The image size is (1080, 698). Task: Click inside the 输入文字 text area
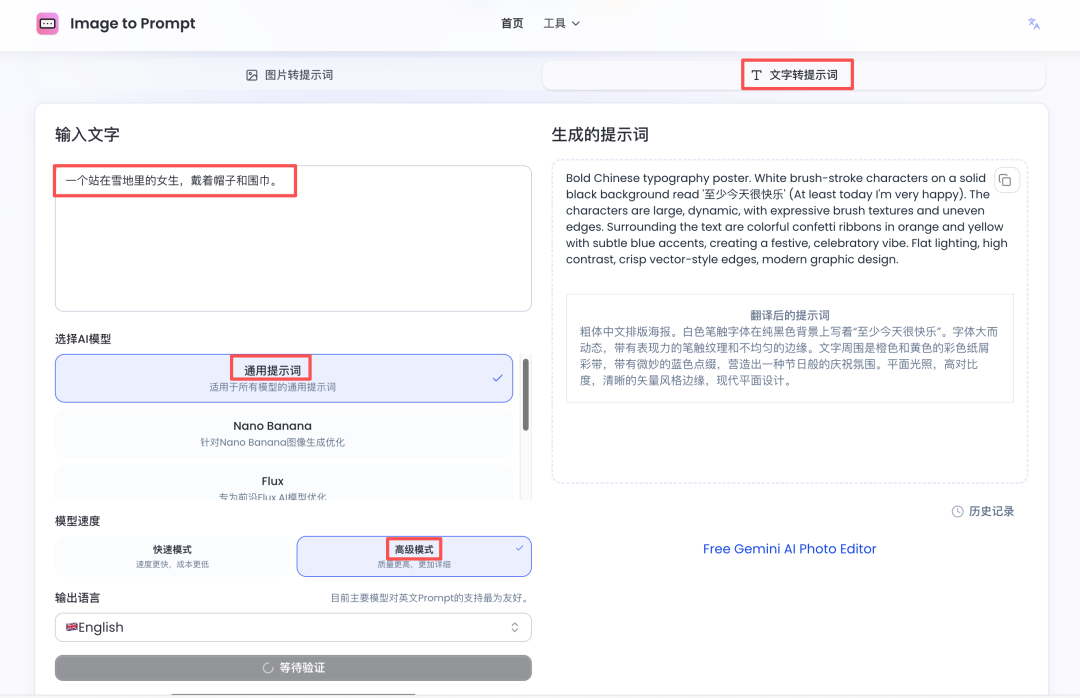tap(293, 250)
